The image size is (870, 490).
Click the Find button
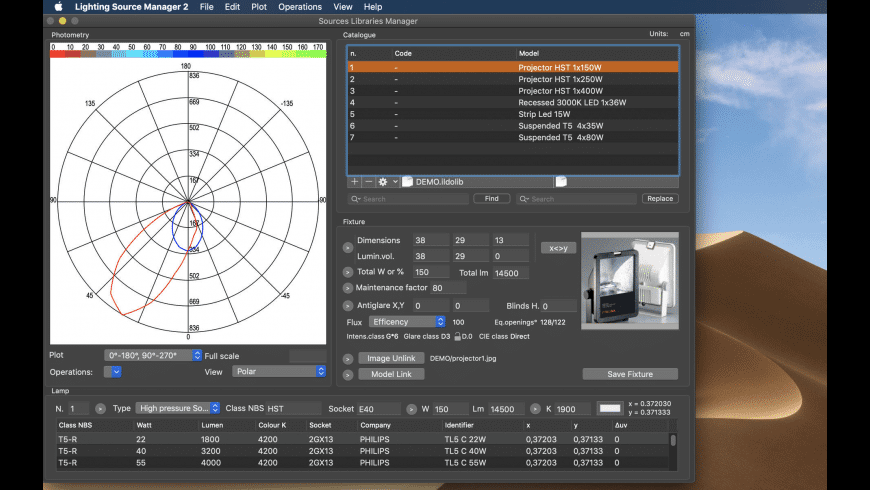coord(491,199)
